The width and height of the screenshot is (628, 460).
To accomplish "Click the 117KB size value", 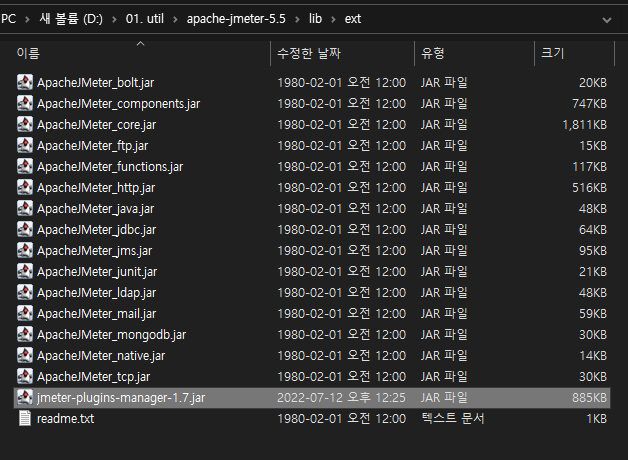I will coord(590,167).
